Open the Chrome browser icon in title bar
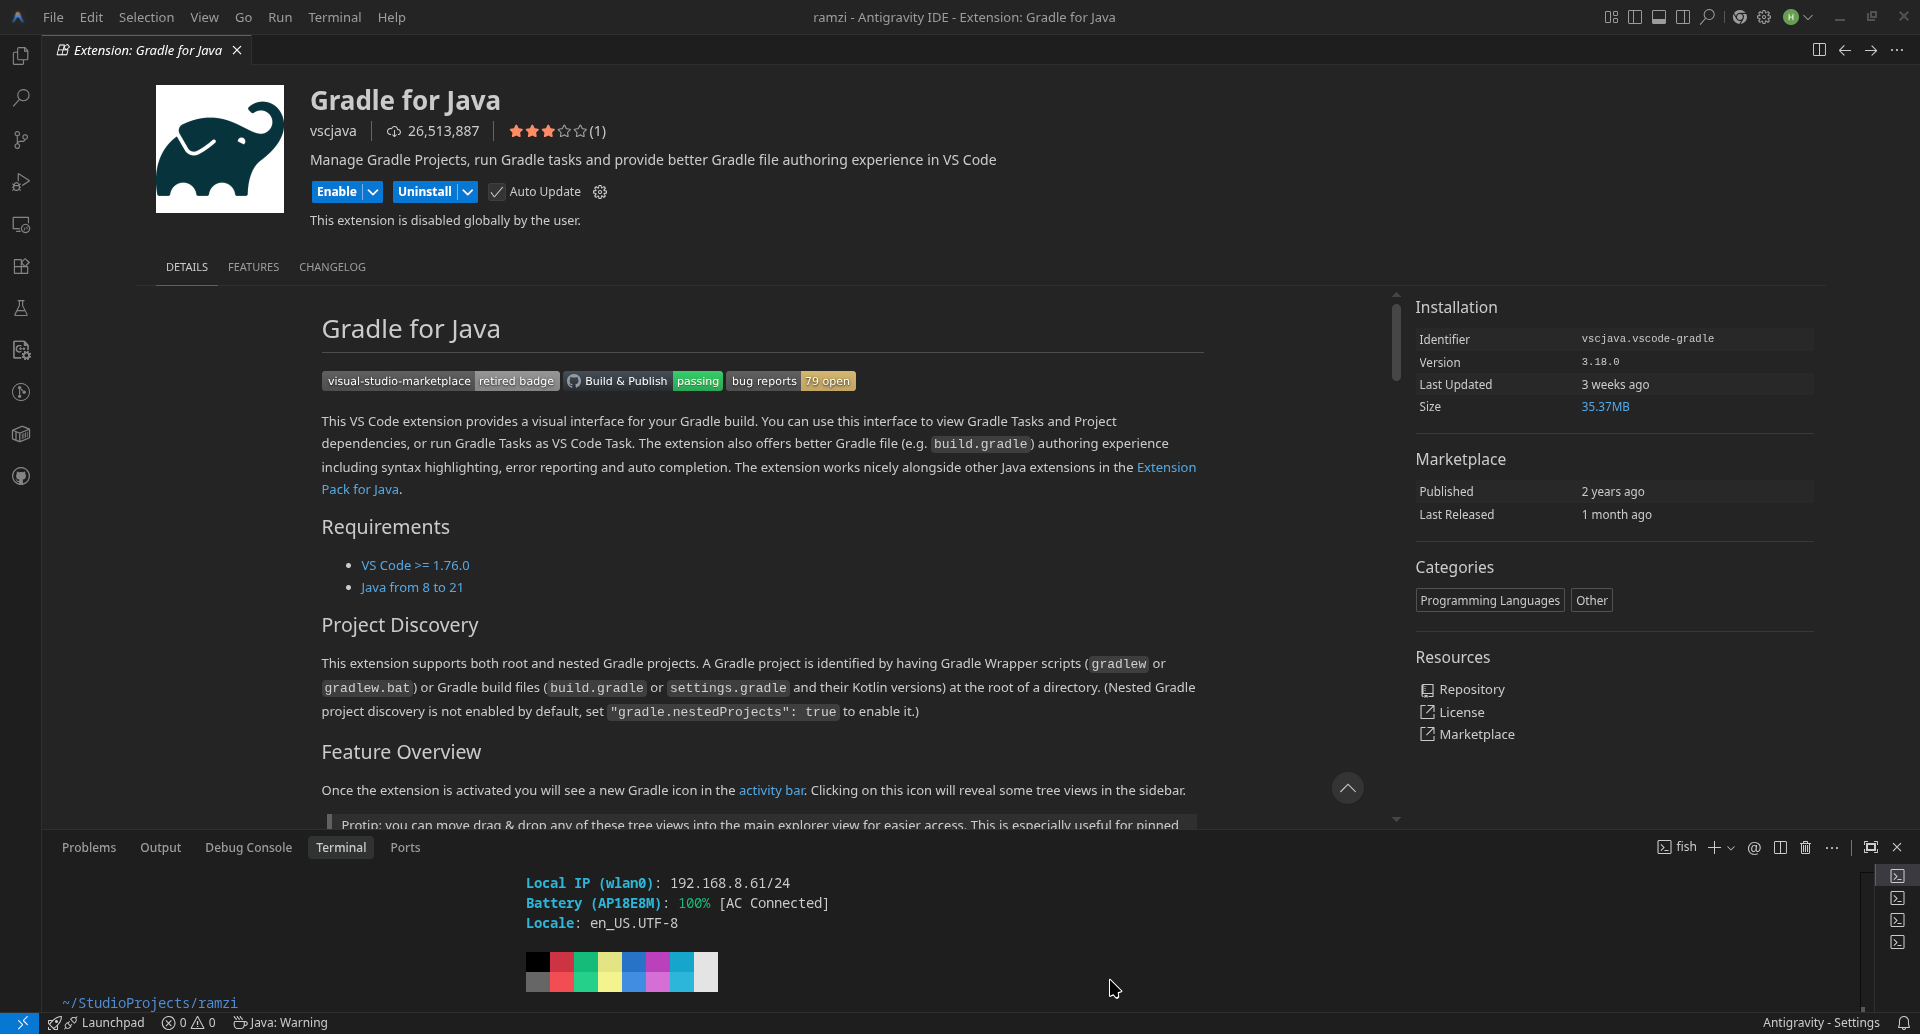1920x1034 pixels. [x=1740, y=17]
